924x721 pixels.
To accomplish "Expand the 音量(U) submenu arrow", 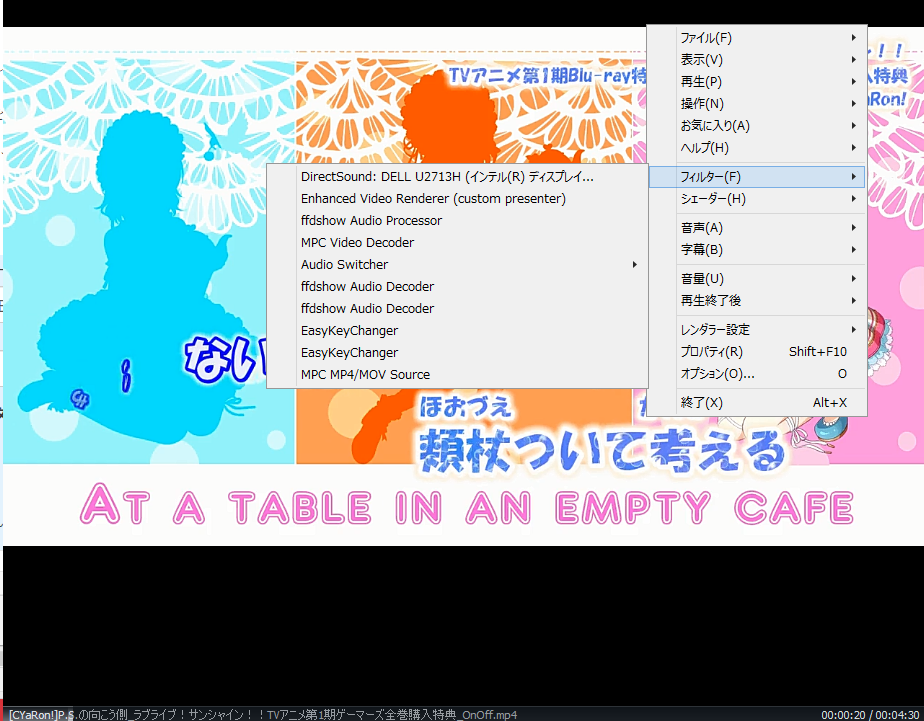I will pos(854,279).
